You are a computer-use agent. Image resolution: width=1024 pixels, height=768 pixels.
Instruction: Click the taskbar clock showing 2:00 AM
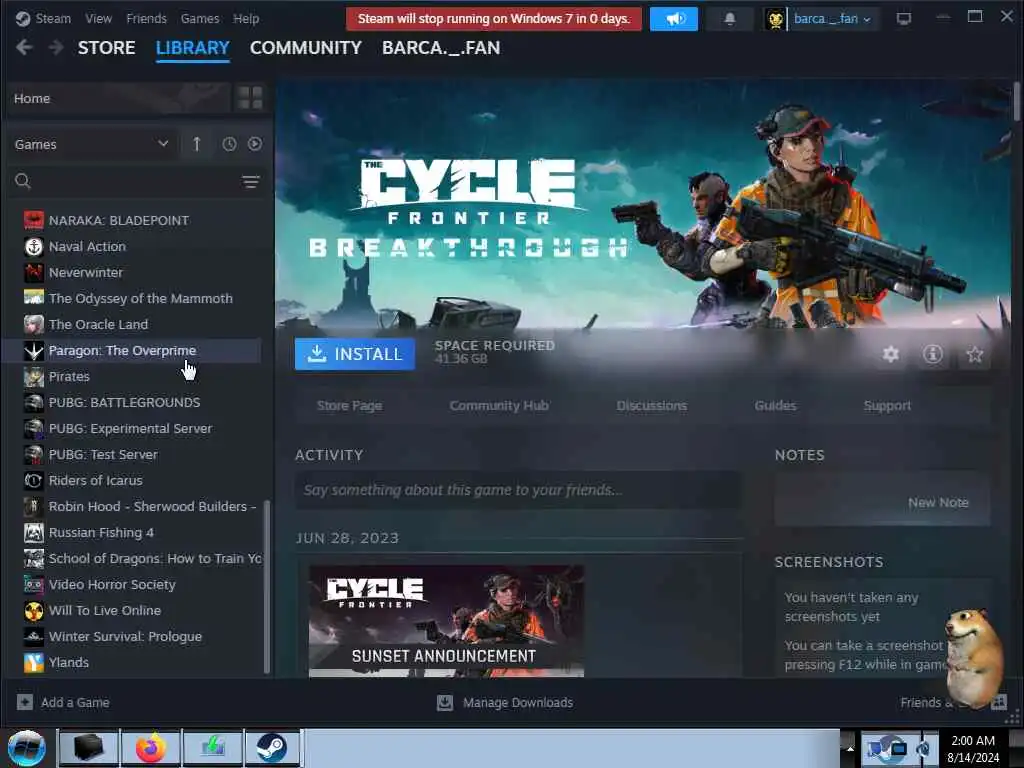(x=973, y=748)
